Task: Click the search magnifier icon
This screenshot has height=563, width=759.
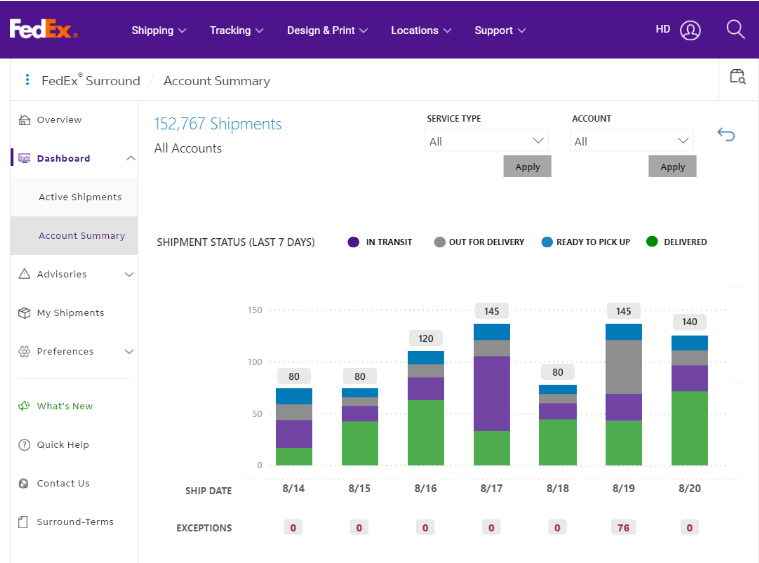Action: (x=735, y=30)
